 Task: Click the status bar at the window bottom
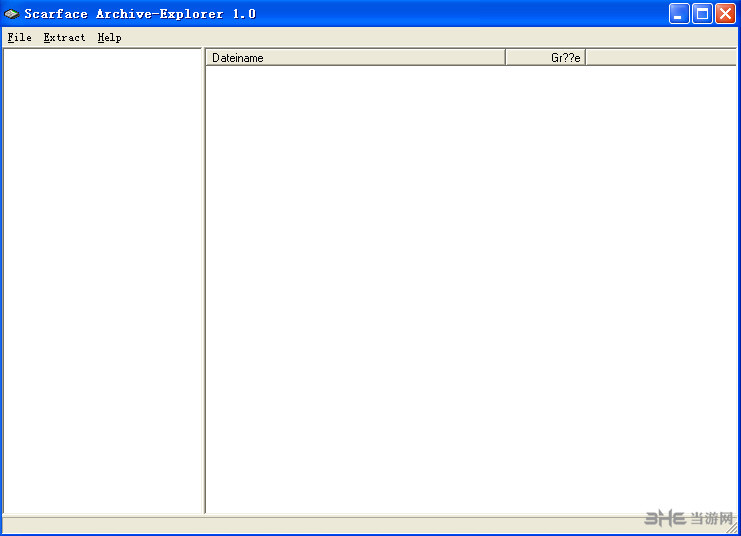point(300,525)
